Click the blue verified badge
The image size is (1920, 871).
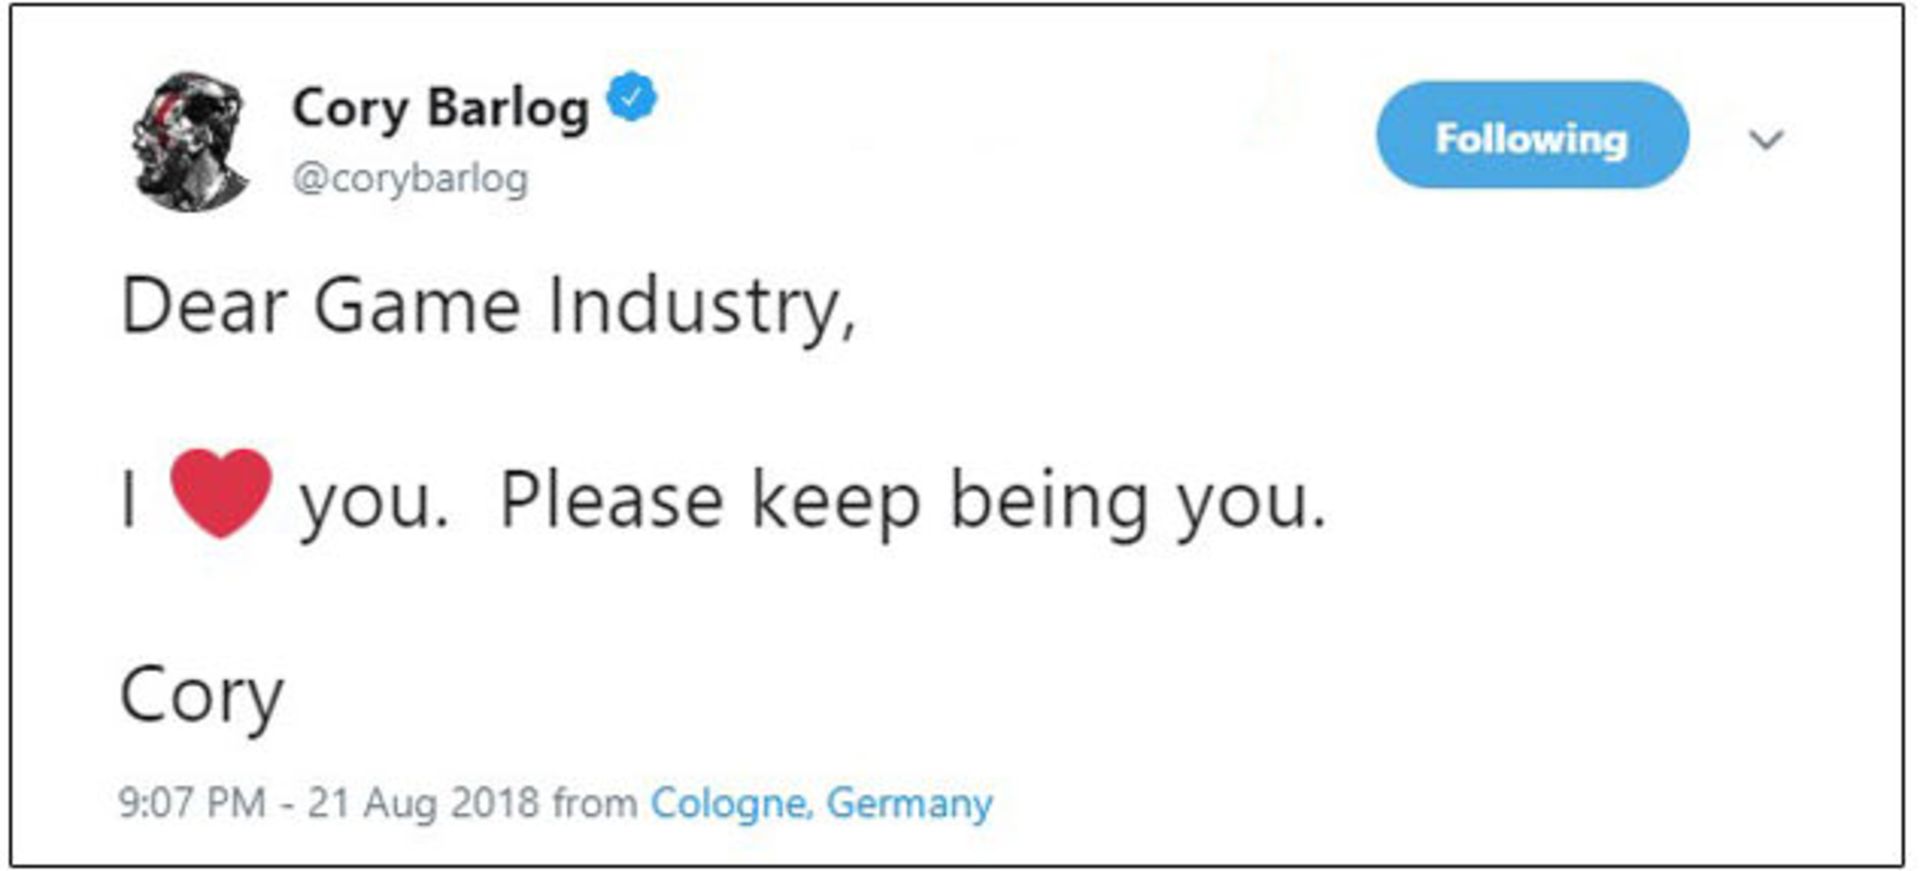(632, 97)
